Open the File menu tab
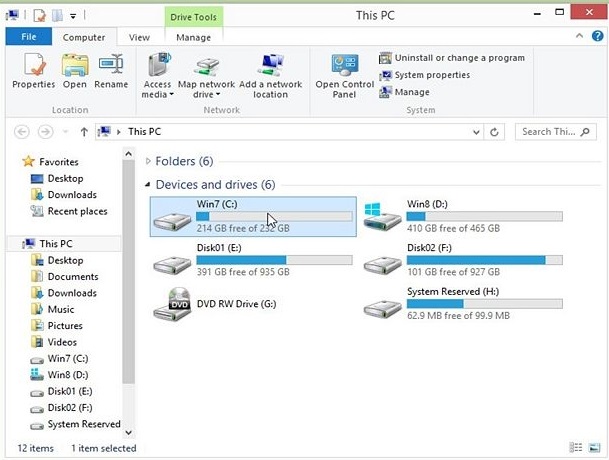 (29, 37)
